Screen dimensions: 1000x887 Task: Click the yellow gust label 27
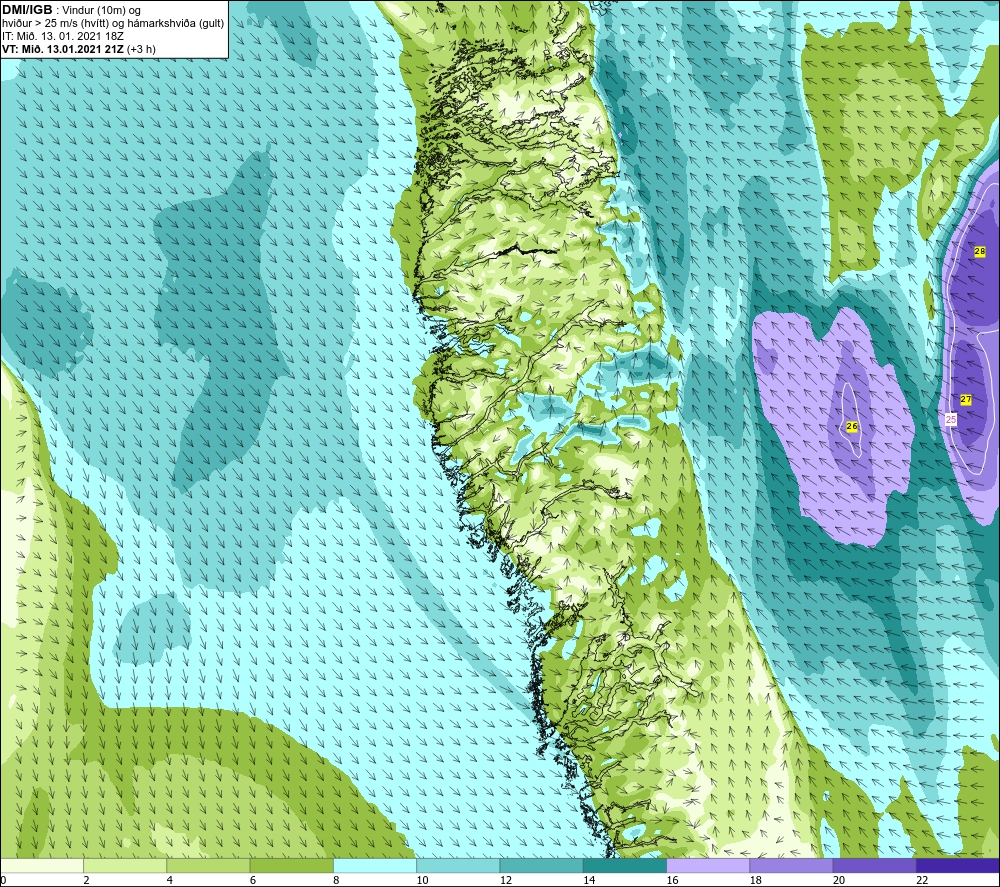(966, 399)
